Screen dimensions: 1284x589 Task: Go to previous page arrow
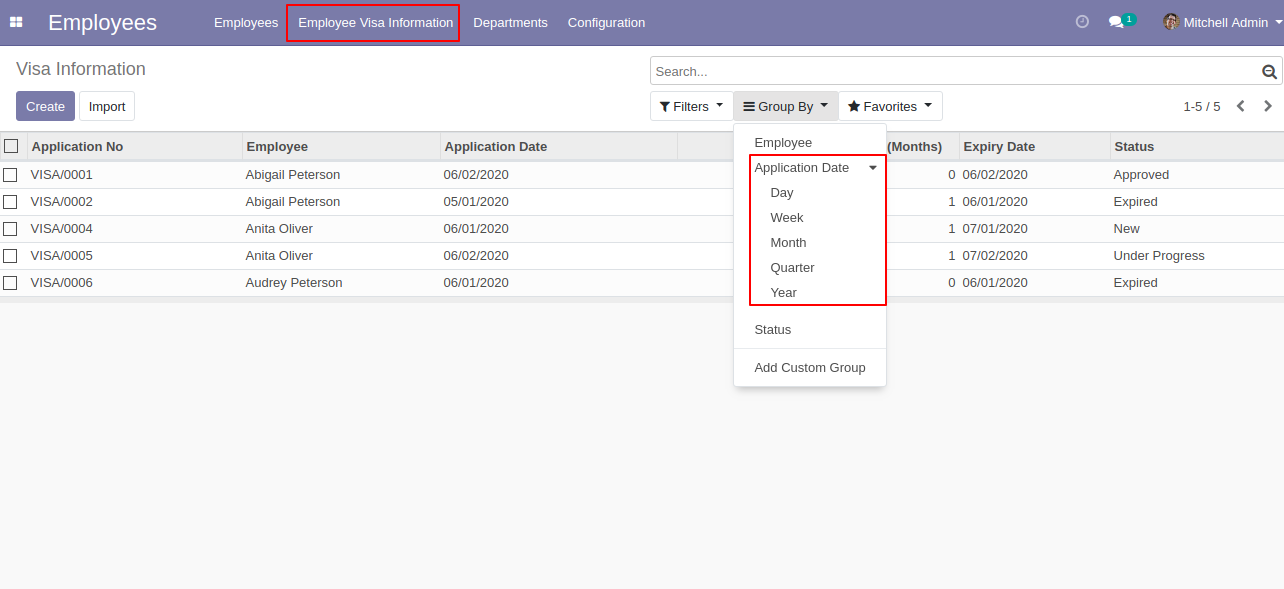coord(1240,106)
